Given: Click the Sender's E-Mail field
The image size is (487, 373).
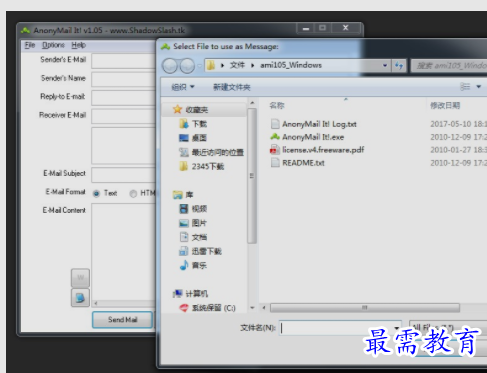Looking at the screenshot, I should point(124,61).
